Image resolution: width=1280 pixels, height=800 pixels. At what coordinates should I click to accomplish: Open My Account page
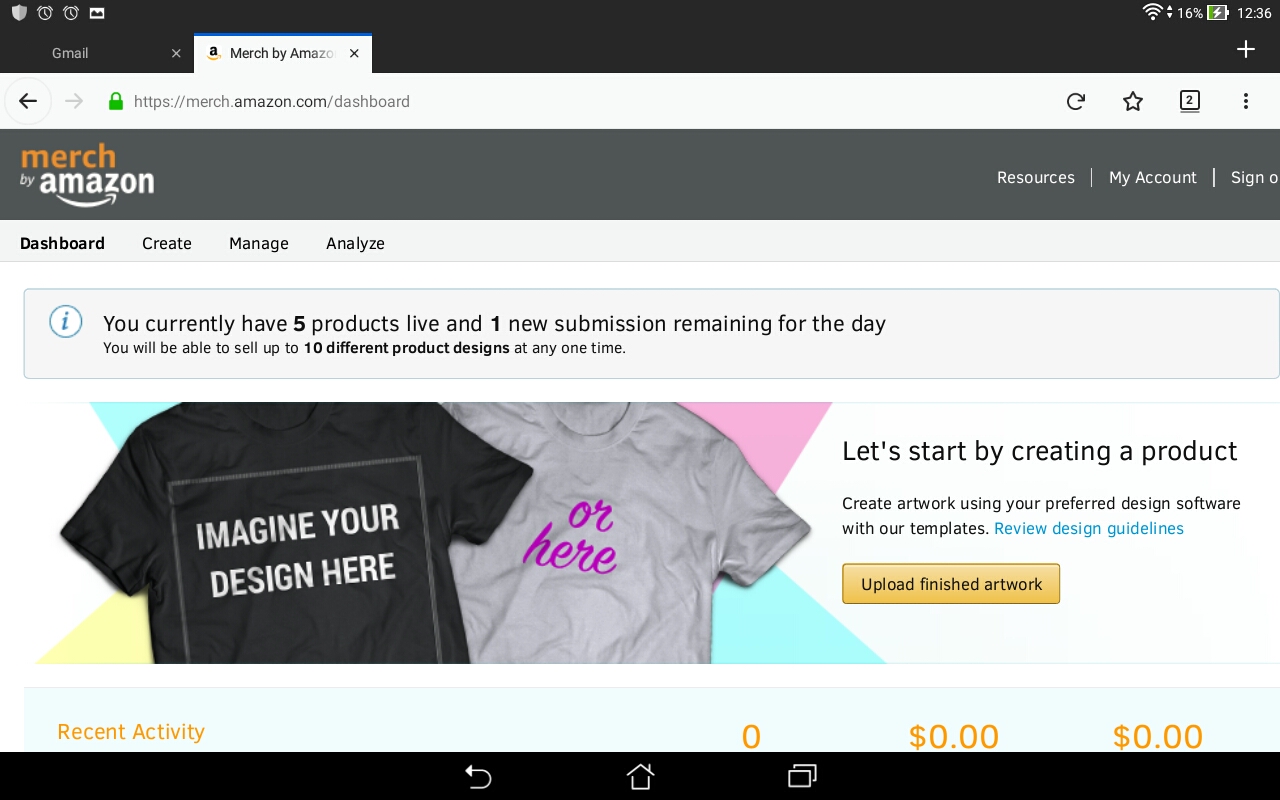click(x=1152, y=177)
